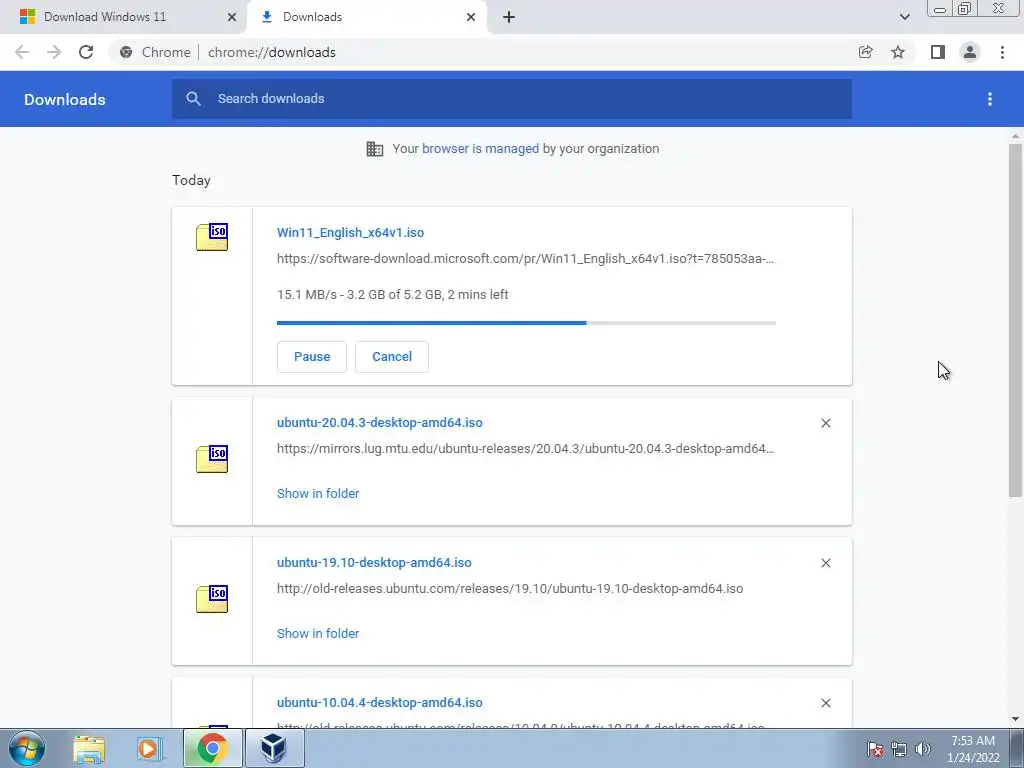Open the Chrome profile avatar
The image size is (1024, 768).
click(970, 52)
